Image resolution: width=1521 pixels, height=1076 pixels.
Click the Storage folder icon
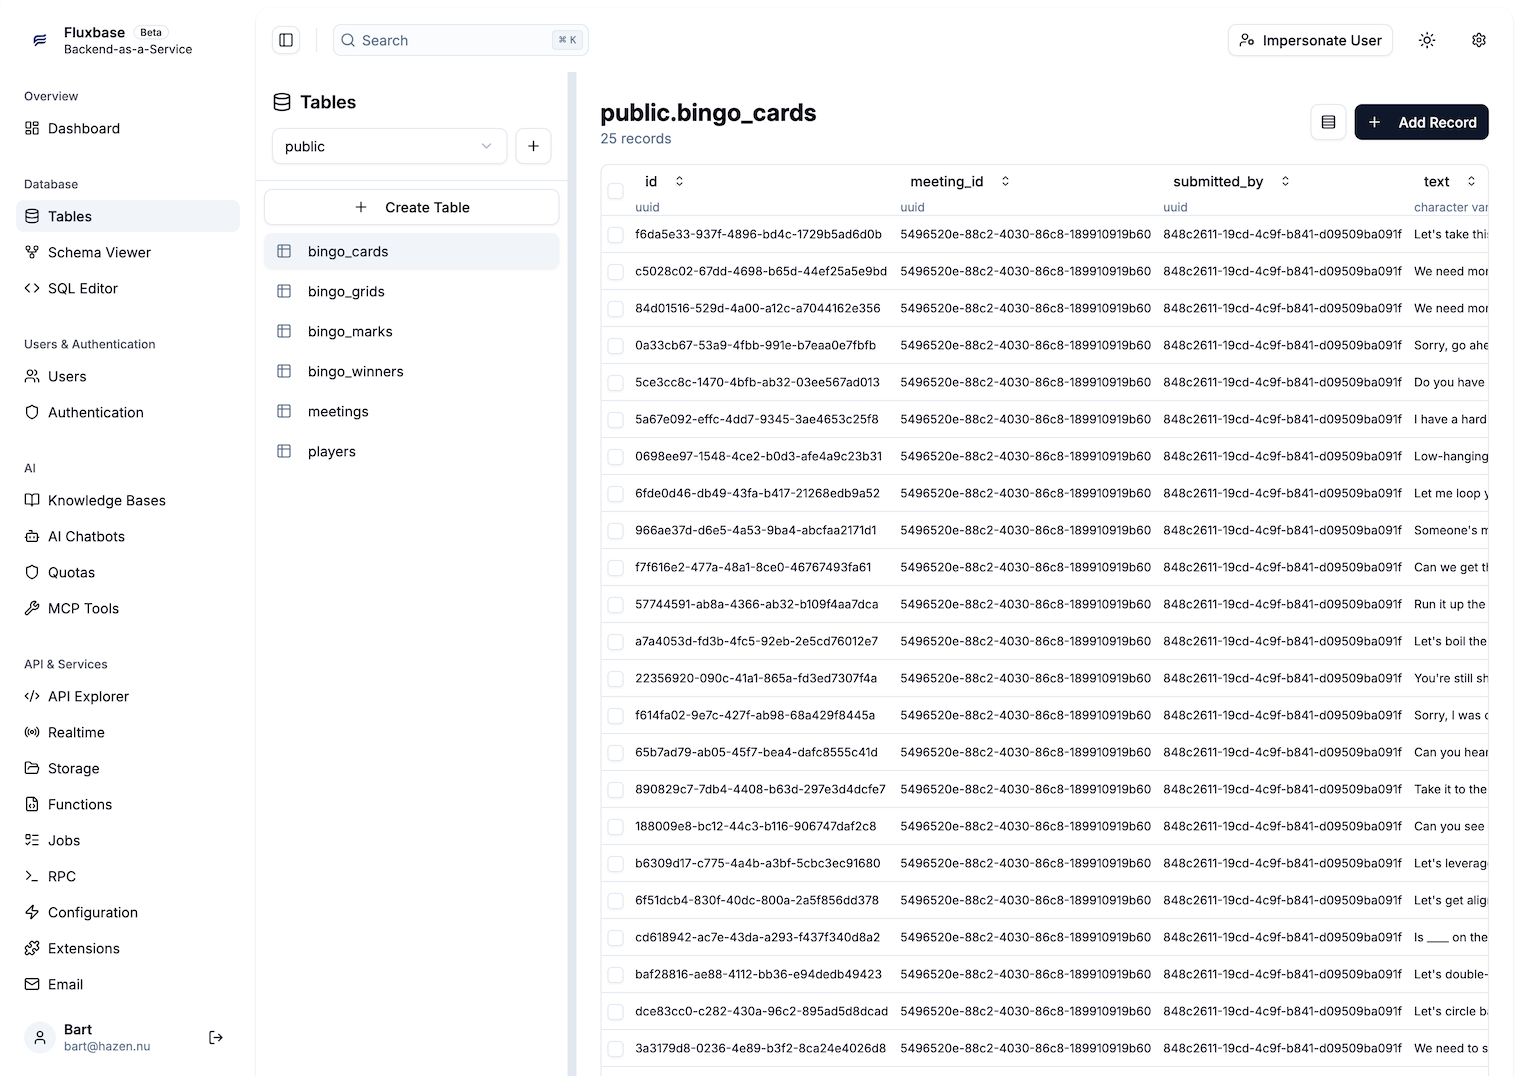click(x=32, y=768)
